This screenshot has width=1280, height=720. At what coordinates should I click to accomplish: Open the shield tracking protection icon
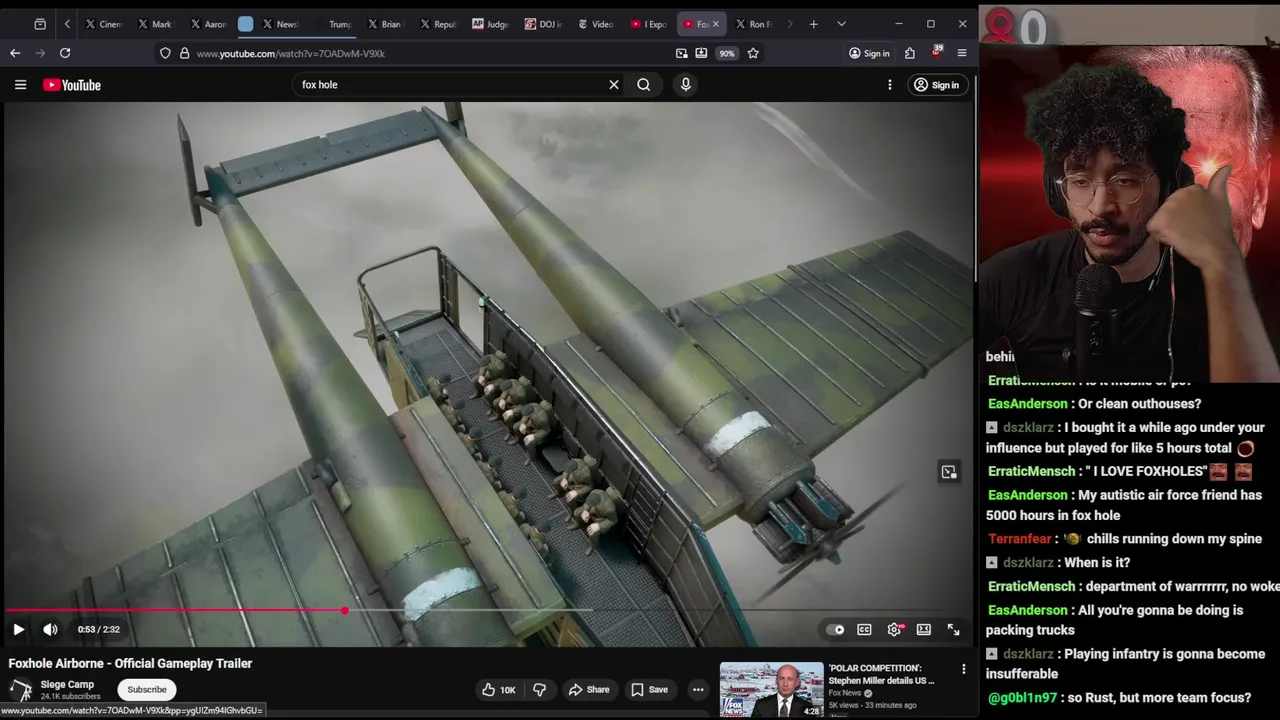(x=165, y=53)
